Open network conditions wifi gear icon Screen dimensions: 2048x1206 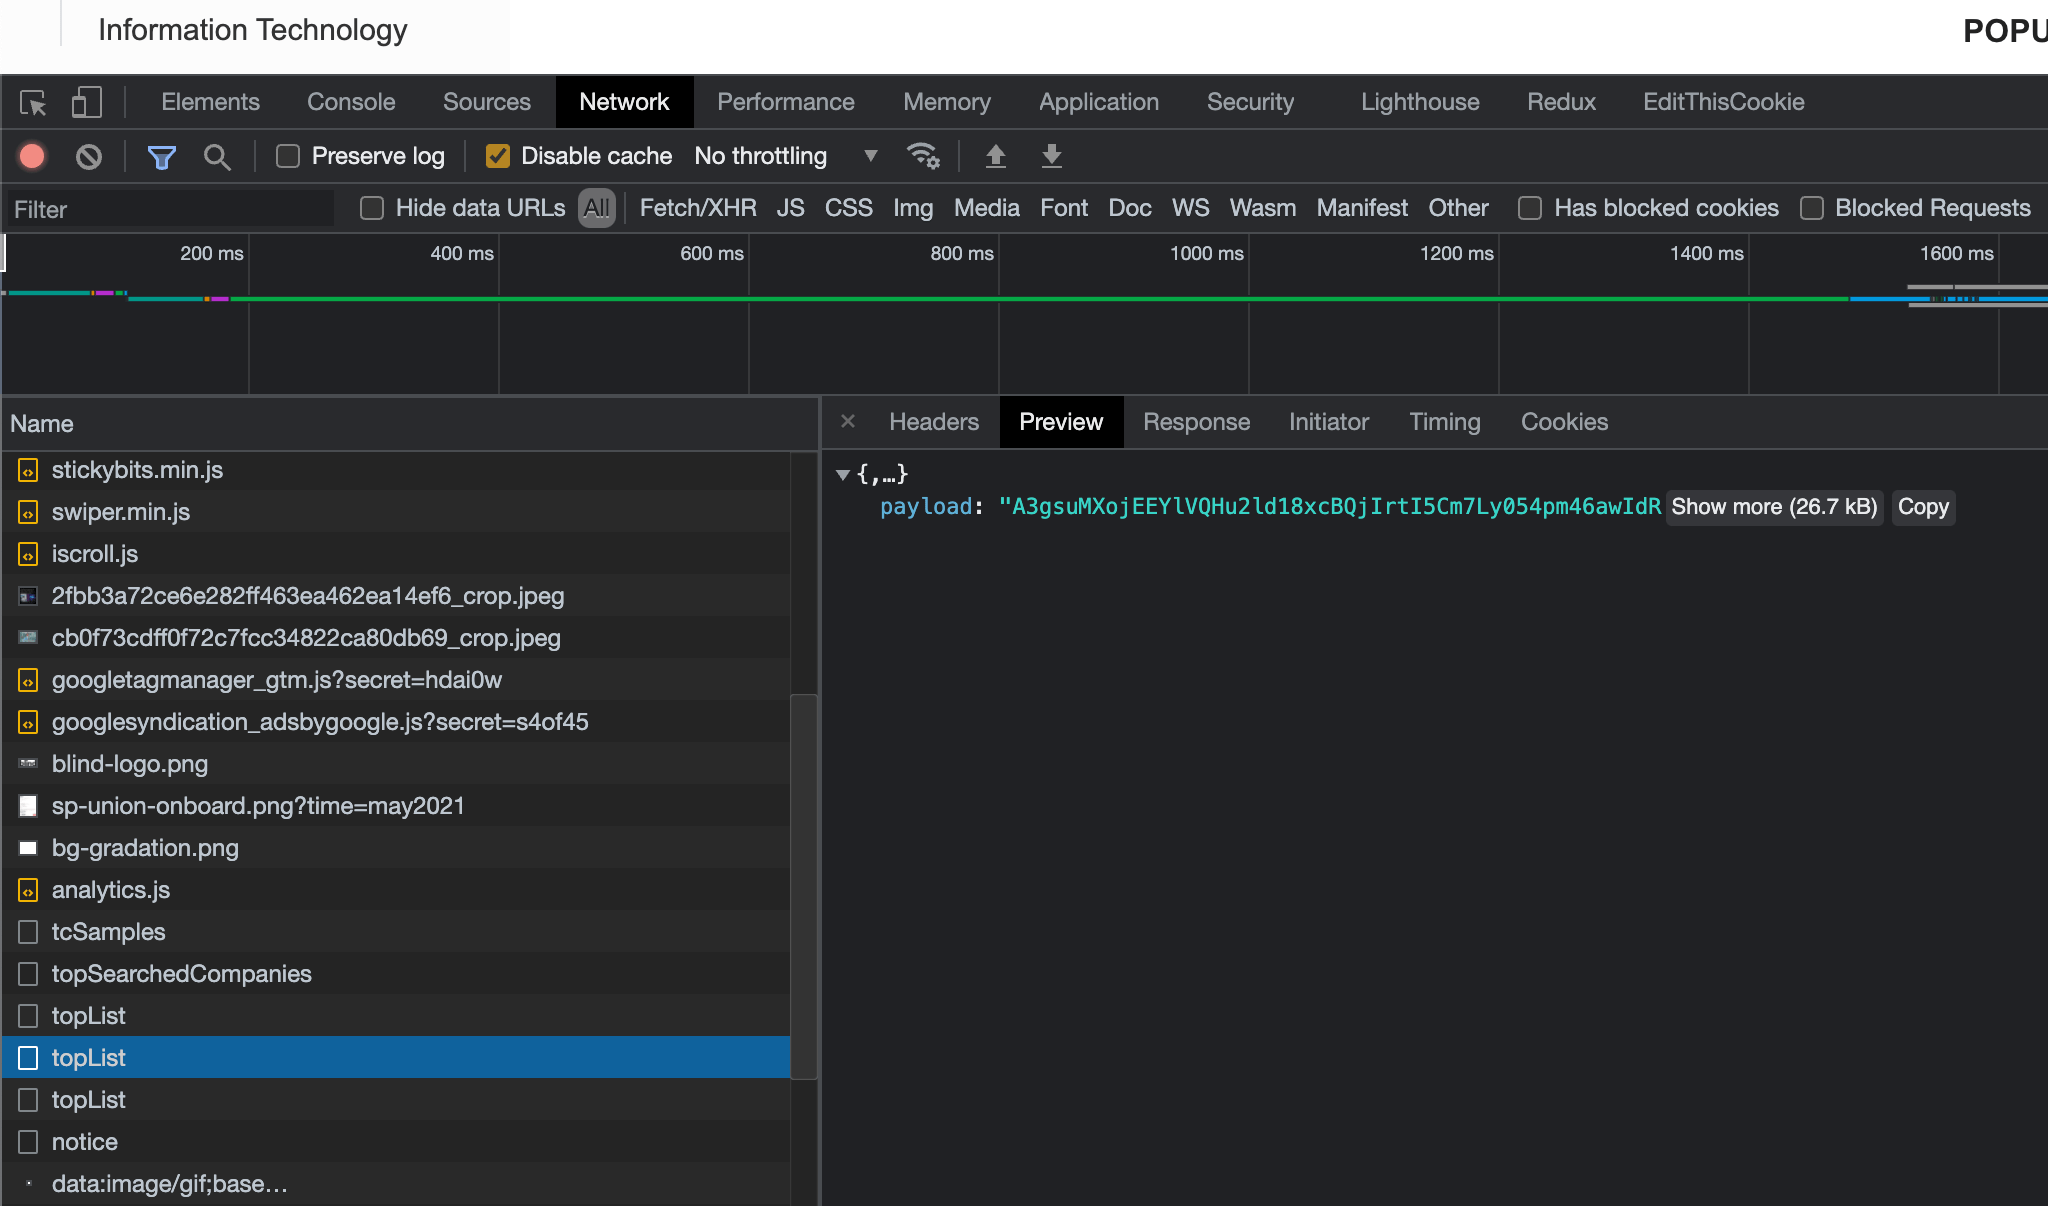pos(922,156)
